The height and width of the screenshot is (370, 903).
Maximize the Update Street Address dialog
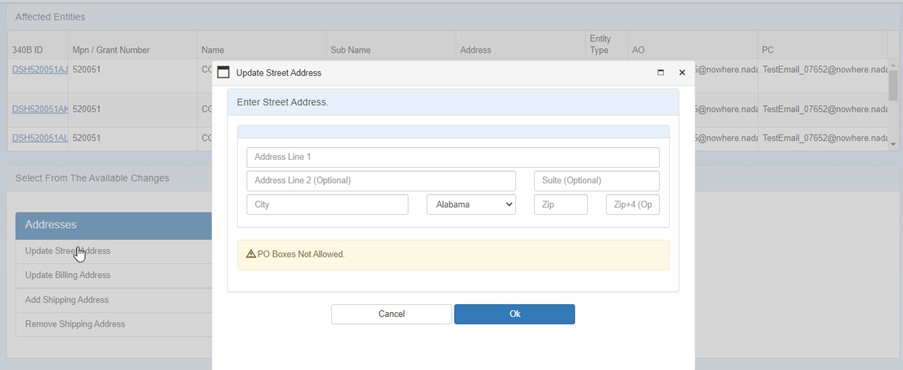pyautogui.click(x=661, y=73)
